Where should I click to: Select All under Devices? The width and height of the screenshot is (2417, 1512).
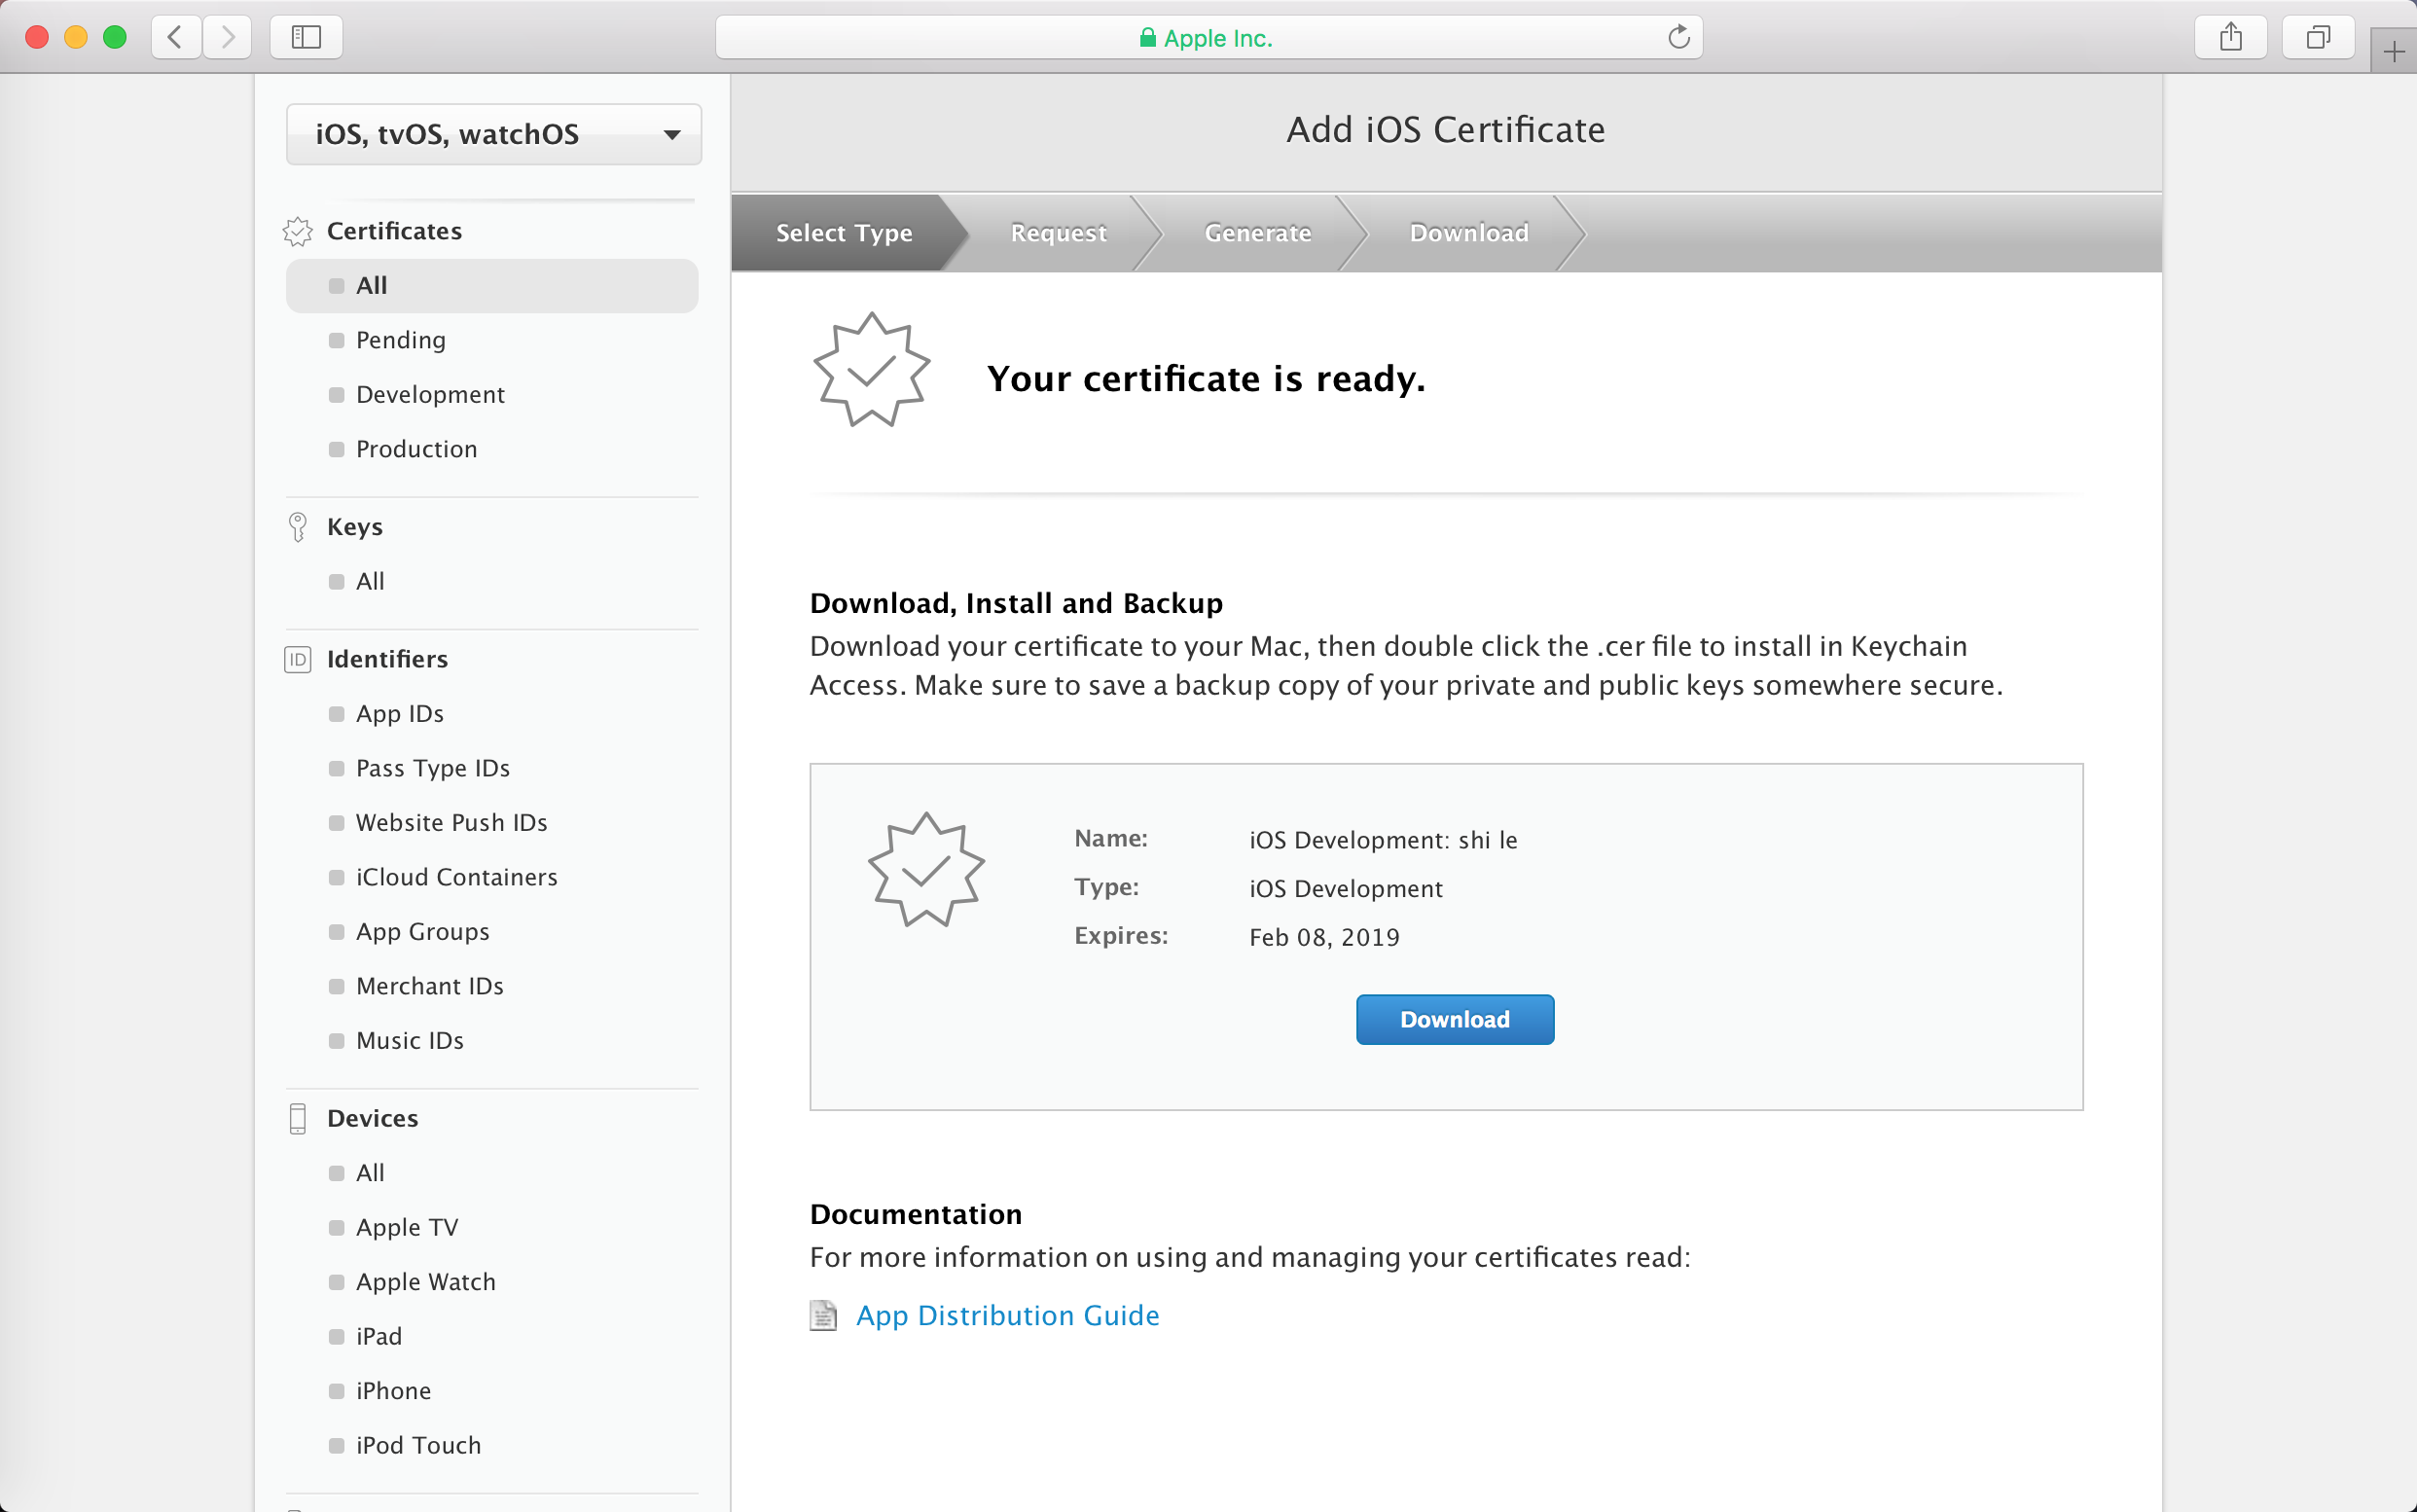370,1173
